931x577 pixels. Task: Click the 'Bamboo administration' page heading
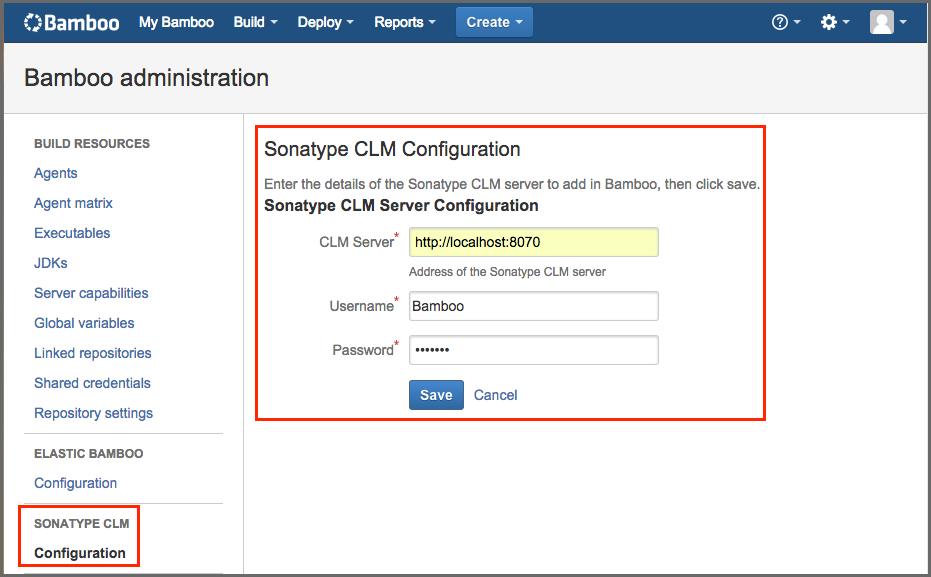147,78
